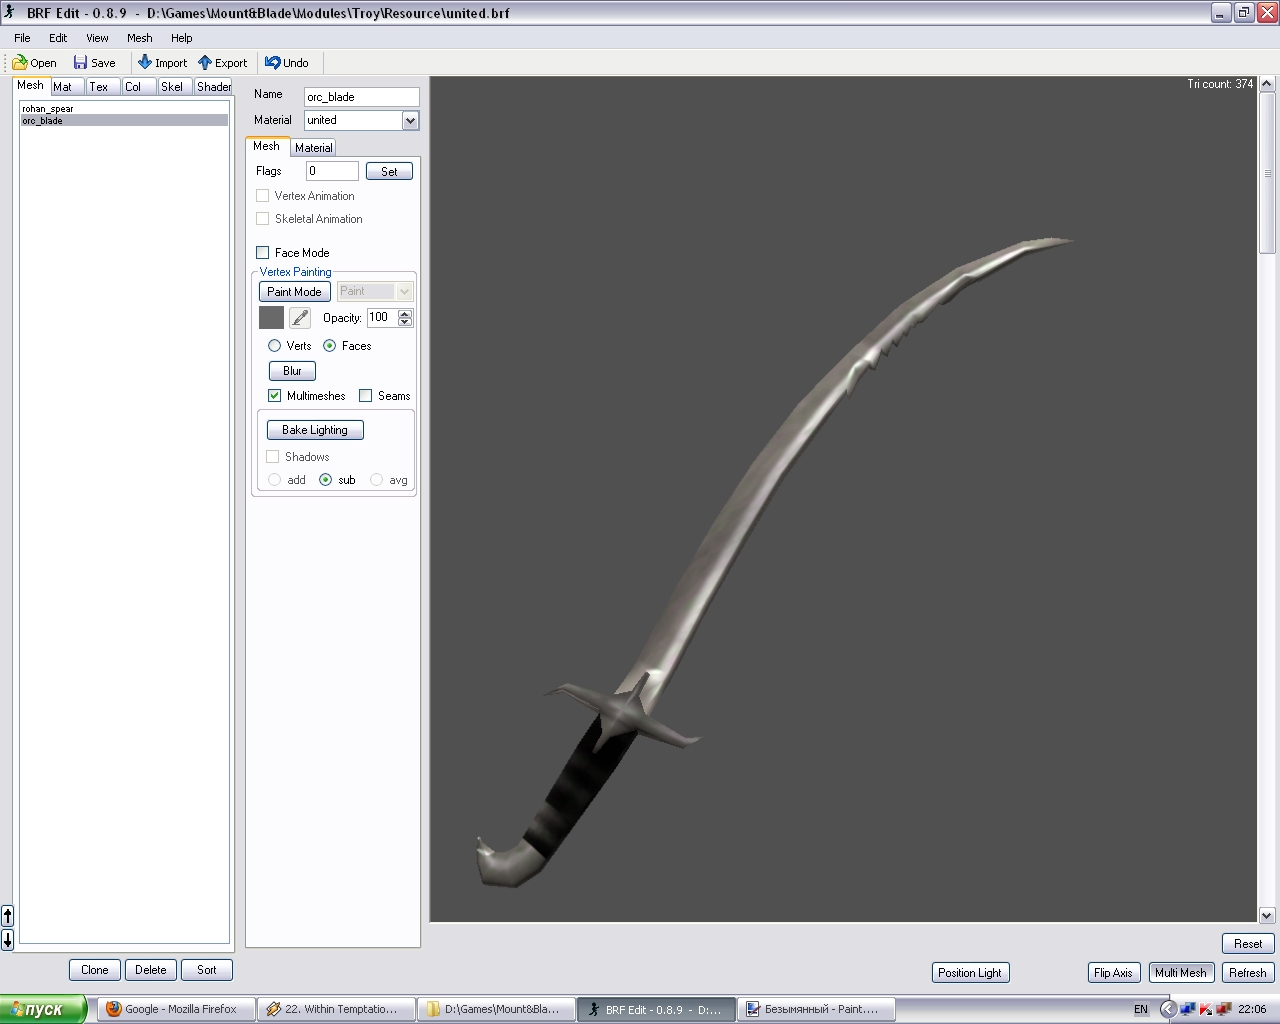1280x1024 pixels.
Task: Open the View menu
Action: [97, 38]
